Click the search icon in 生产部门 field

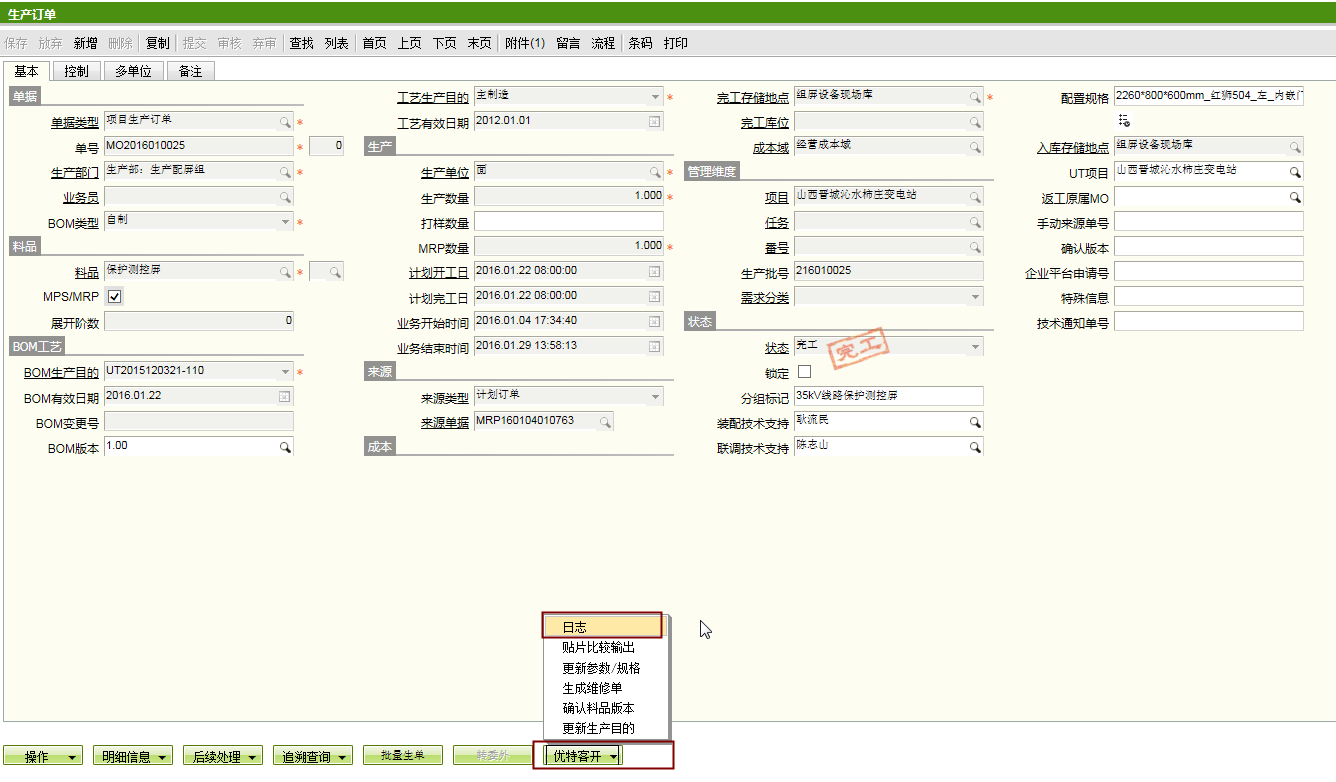(285, 172)
